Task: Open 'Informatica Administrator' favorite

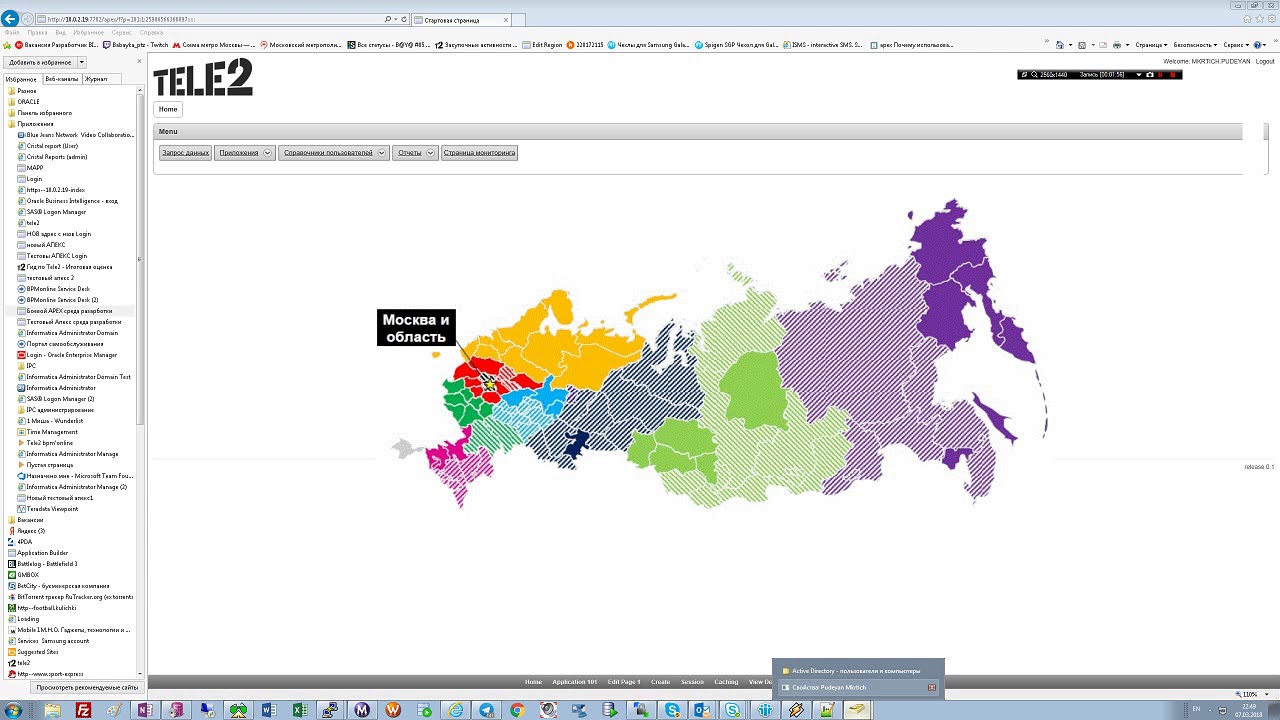Action: point(61,388)
